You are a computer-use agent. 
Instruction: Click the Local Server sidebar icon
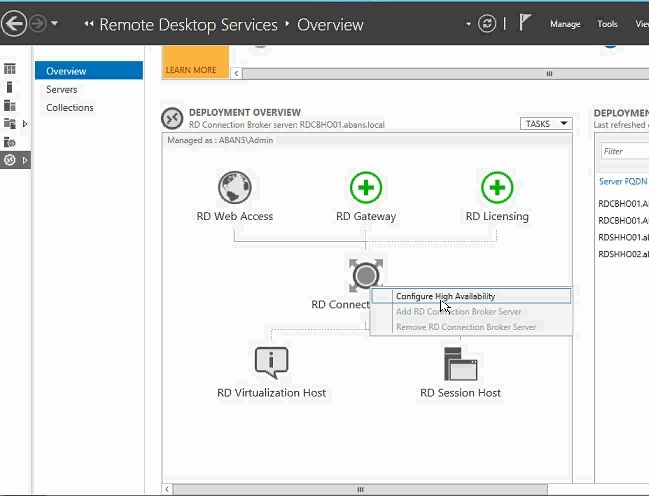click(10, 87)
